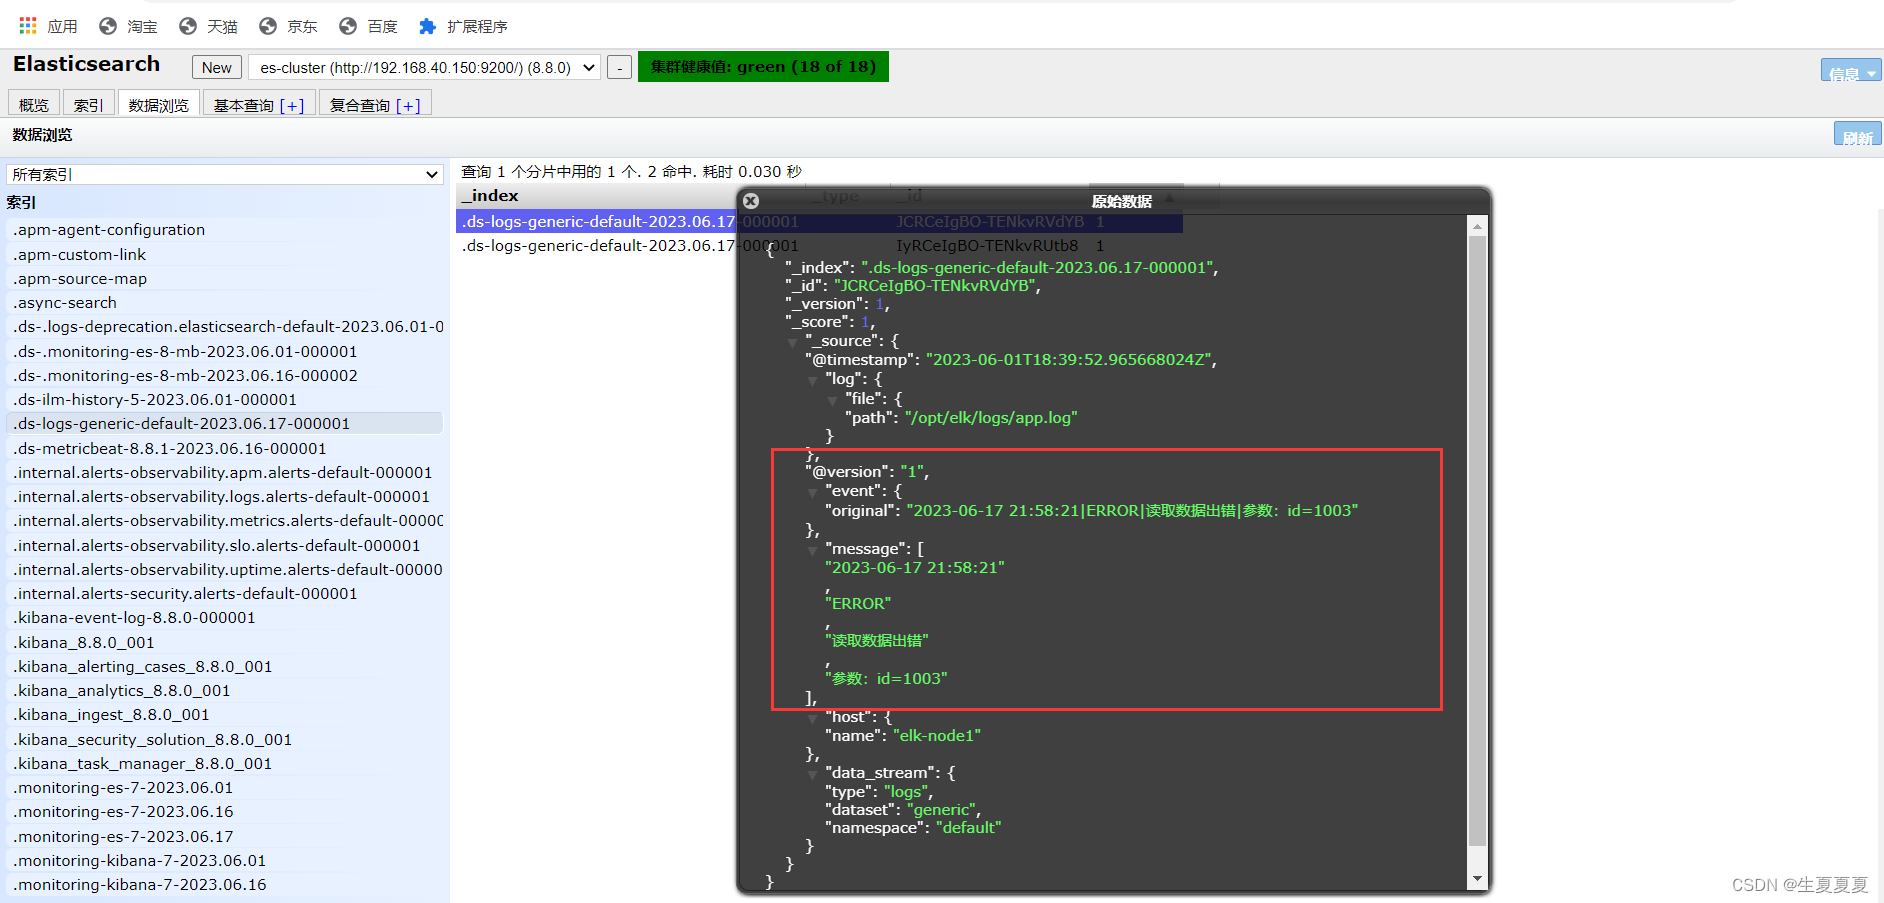Viewport: 1884px width, 903px height.
Task: Select .kibana_ingest_8.8.0_001 index
Action: tap(224, 714)
